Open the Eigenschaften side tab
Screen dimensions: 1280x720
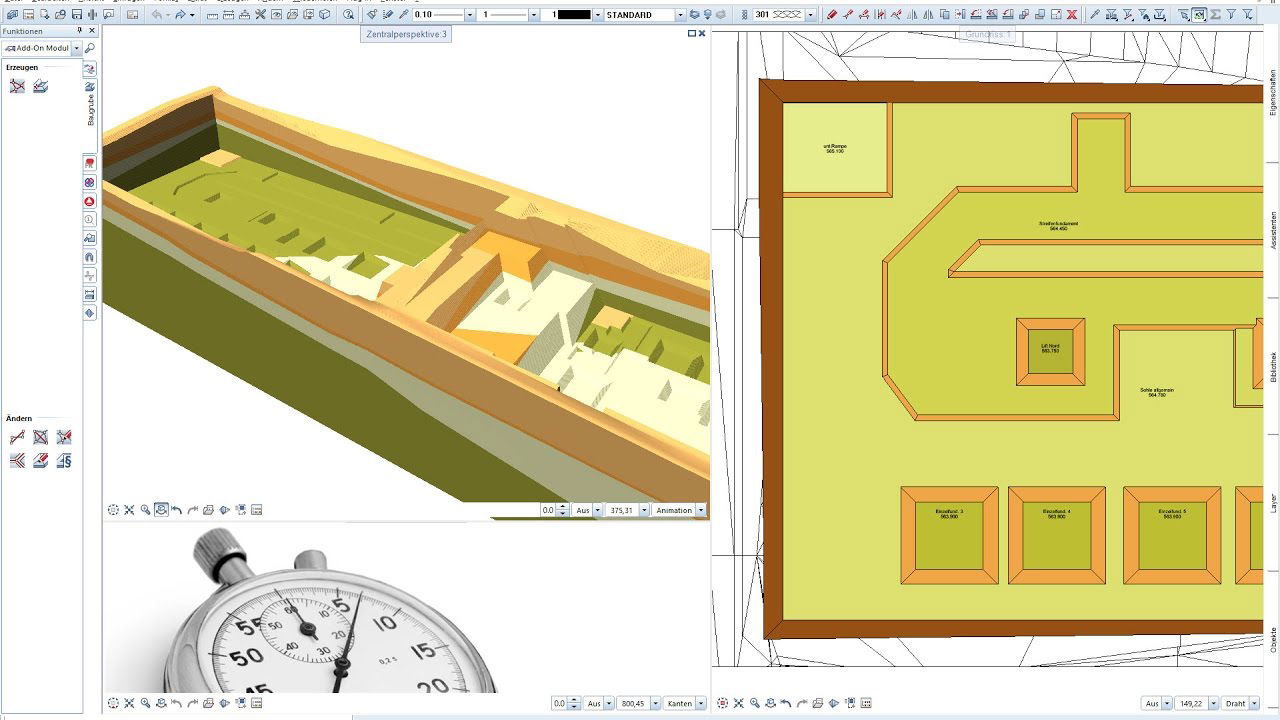[x=1273, y=94]
